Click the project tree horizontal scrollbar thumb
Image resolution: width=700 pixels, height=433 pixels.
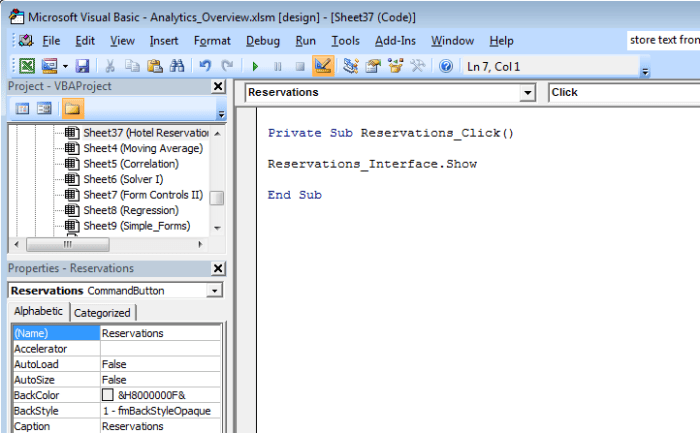coord(67,244)
